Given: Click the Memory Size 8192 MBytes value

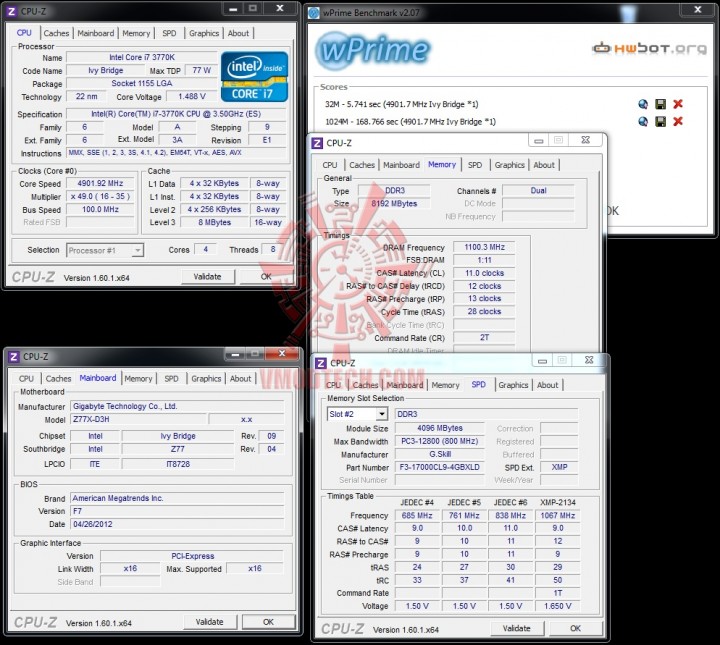Looking at the screenshot, I should pos(394,203).
